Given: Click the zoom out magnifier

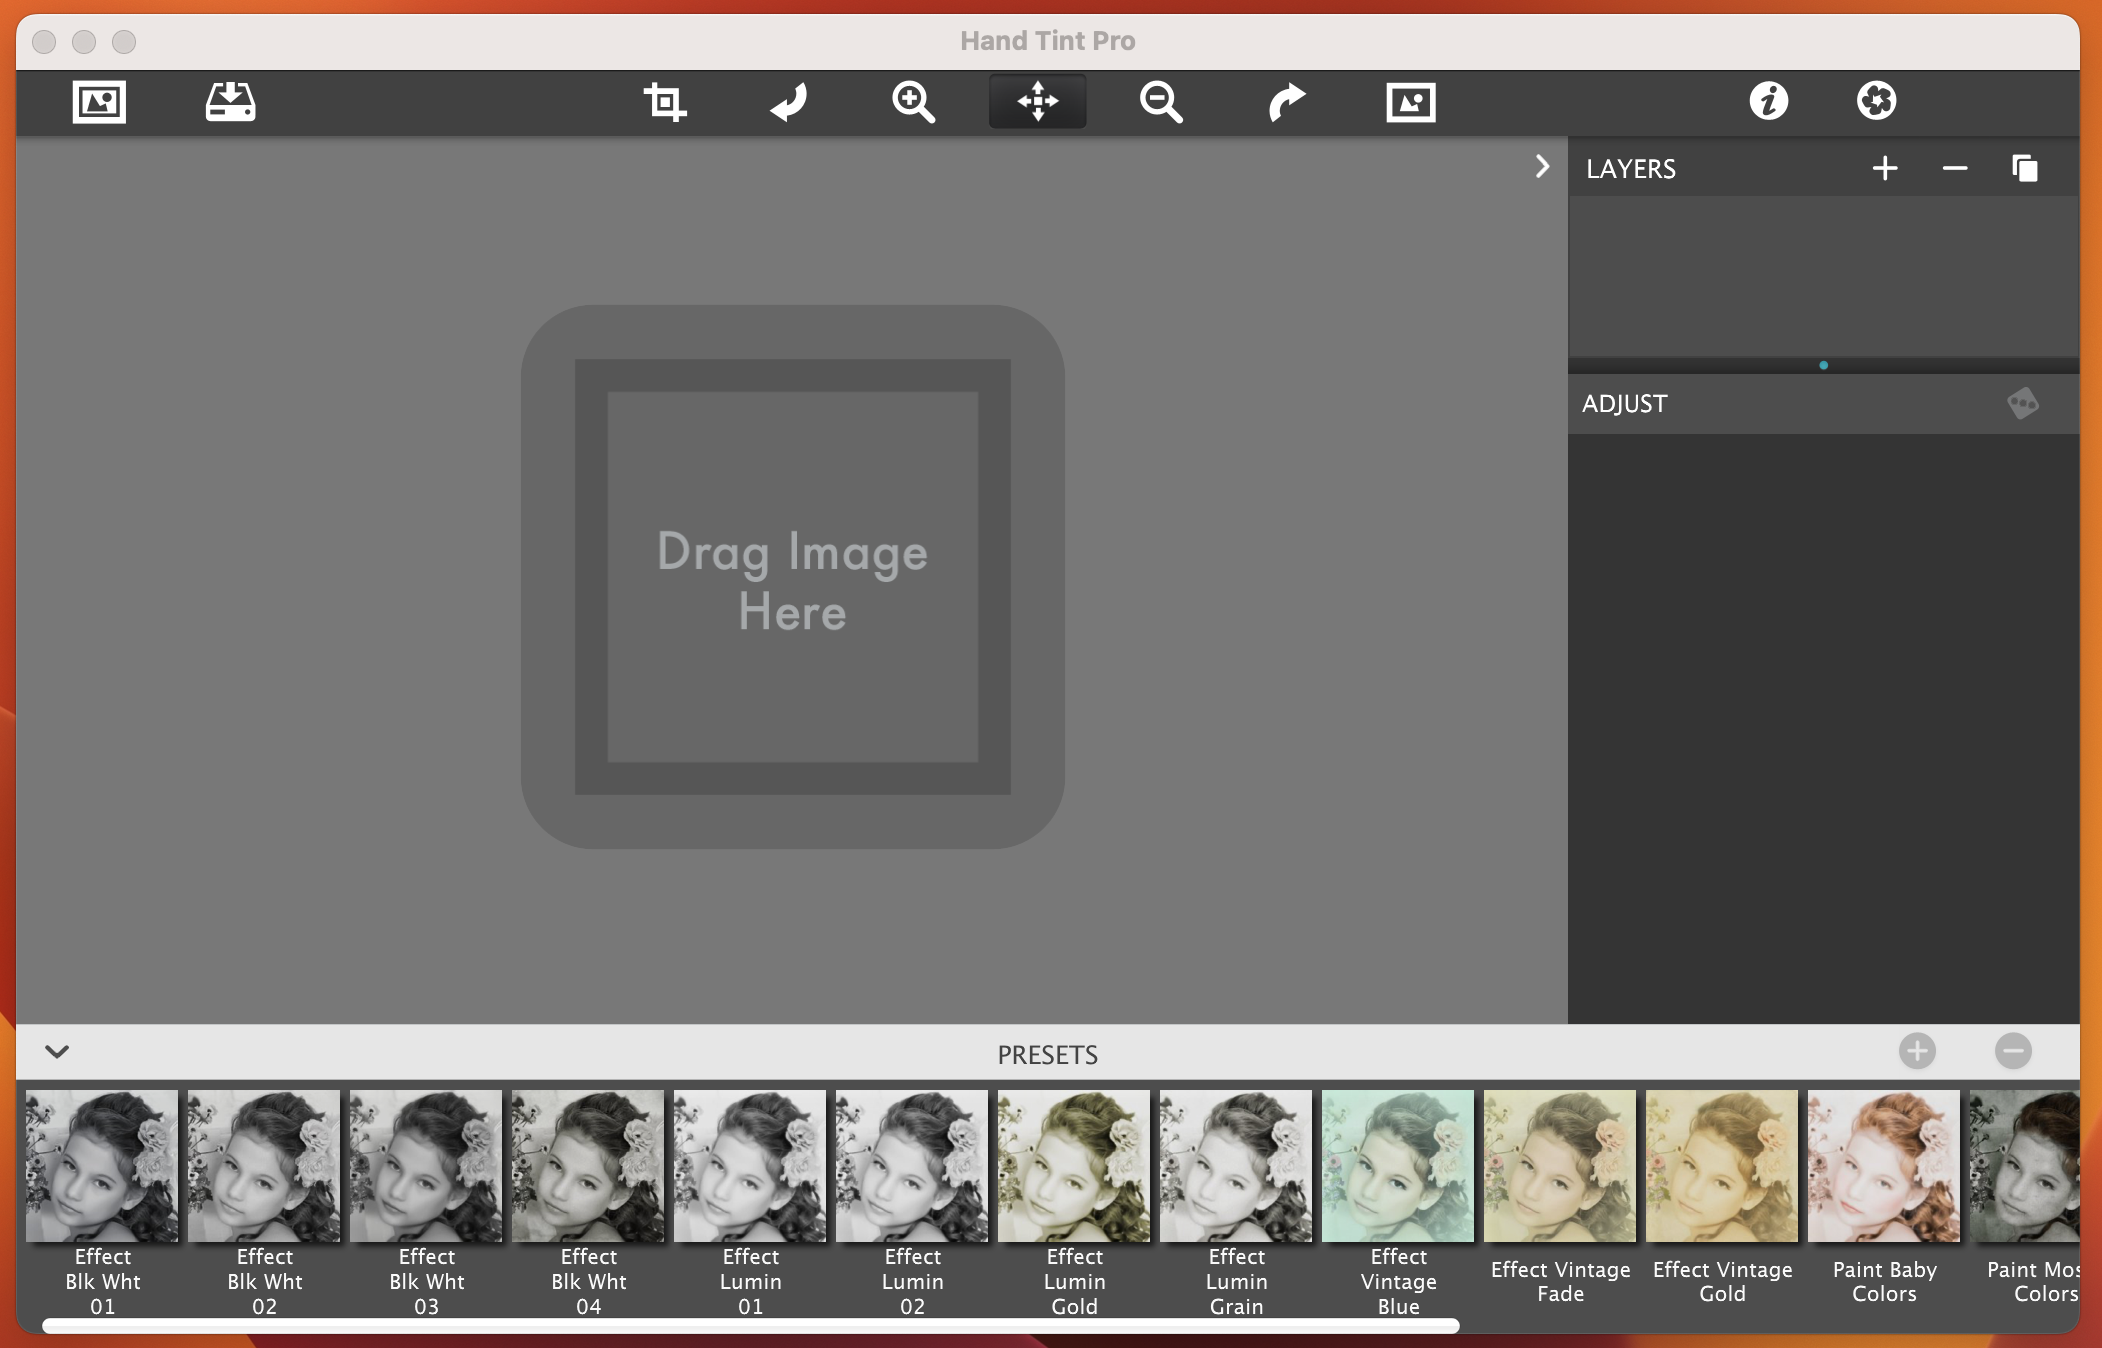Looking at the screenshot, I should tap(1161, 102).
